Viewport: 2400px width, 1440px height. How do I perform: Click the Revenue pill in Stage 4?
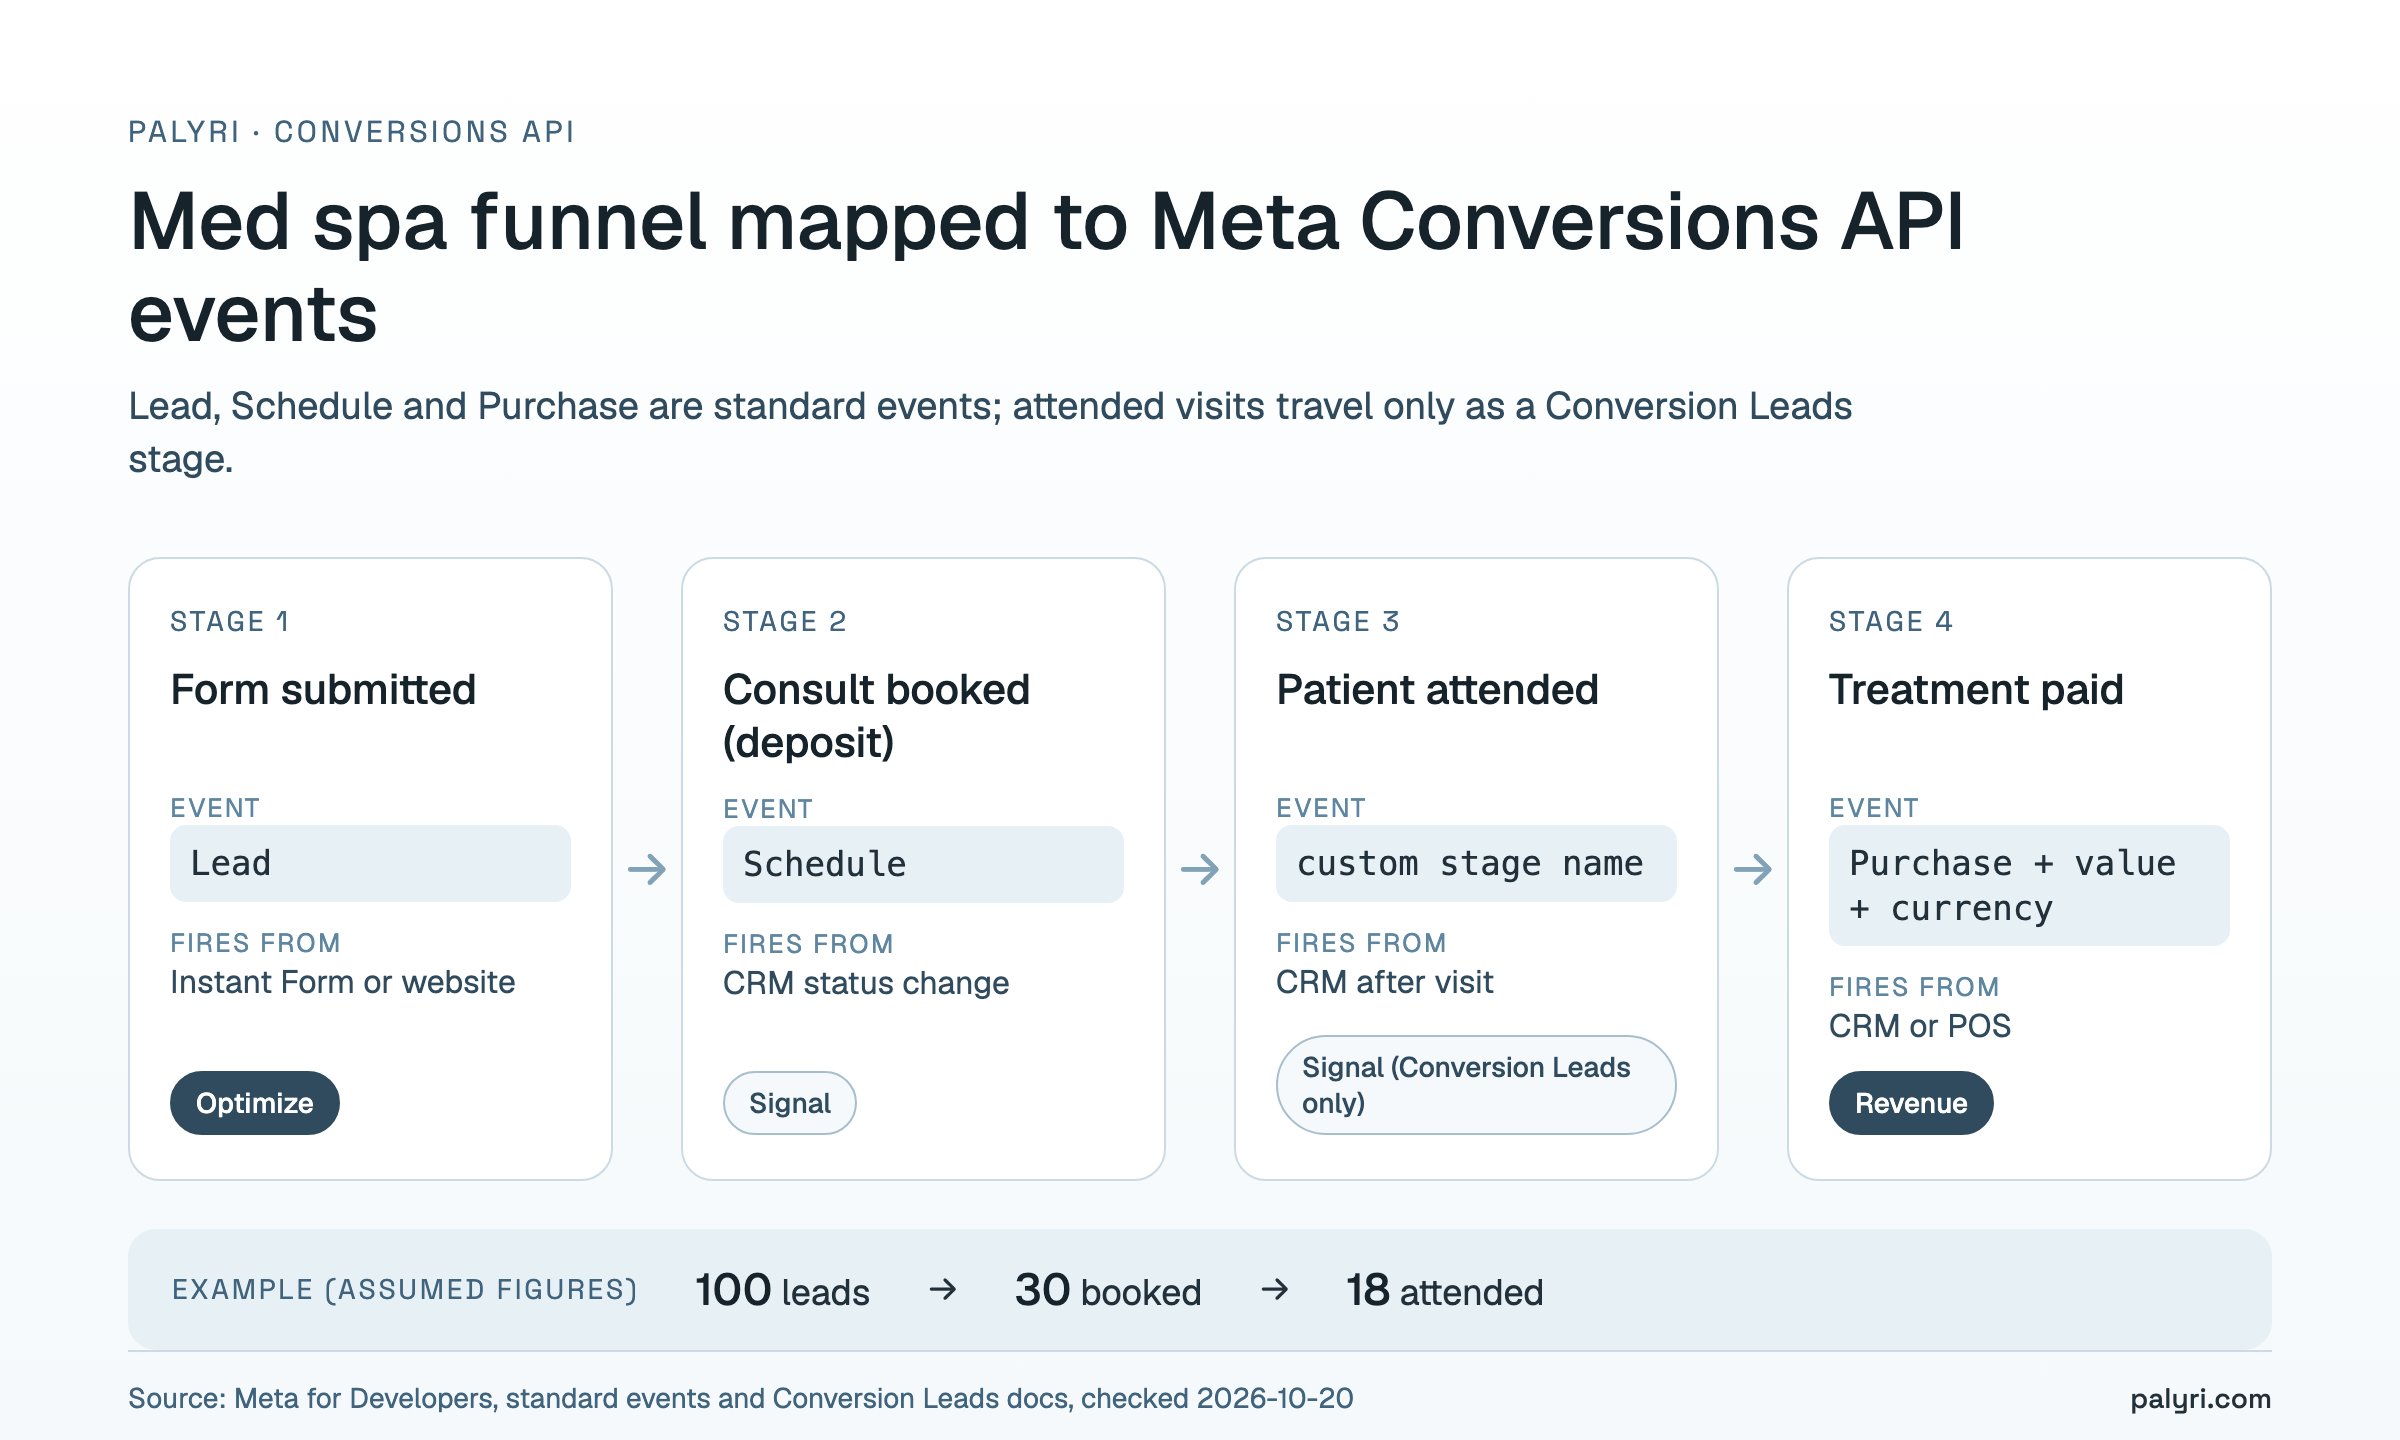click(x=1911, y=1103)
